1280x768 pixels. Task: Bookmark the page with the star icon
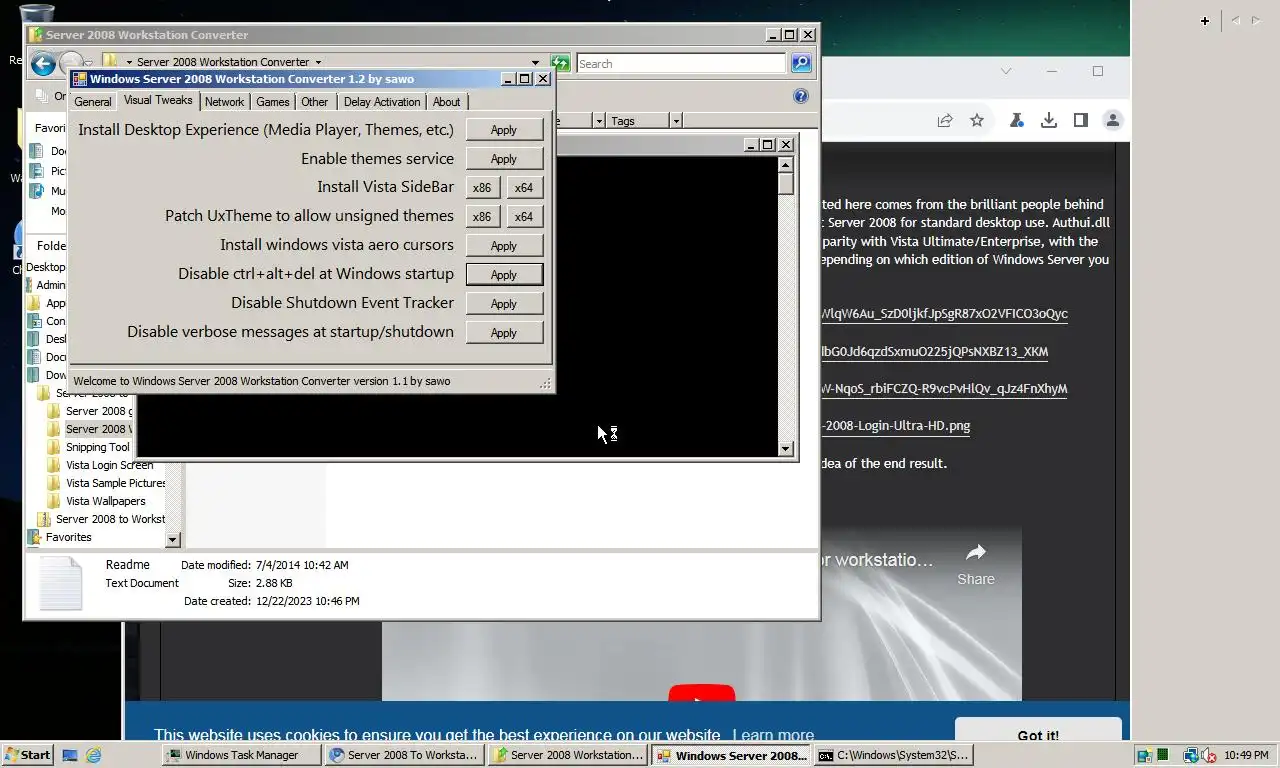click(977, 120)
